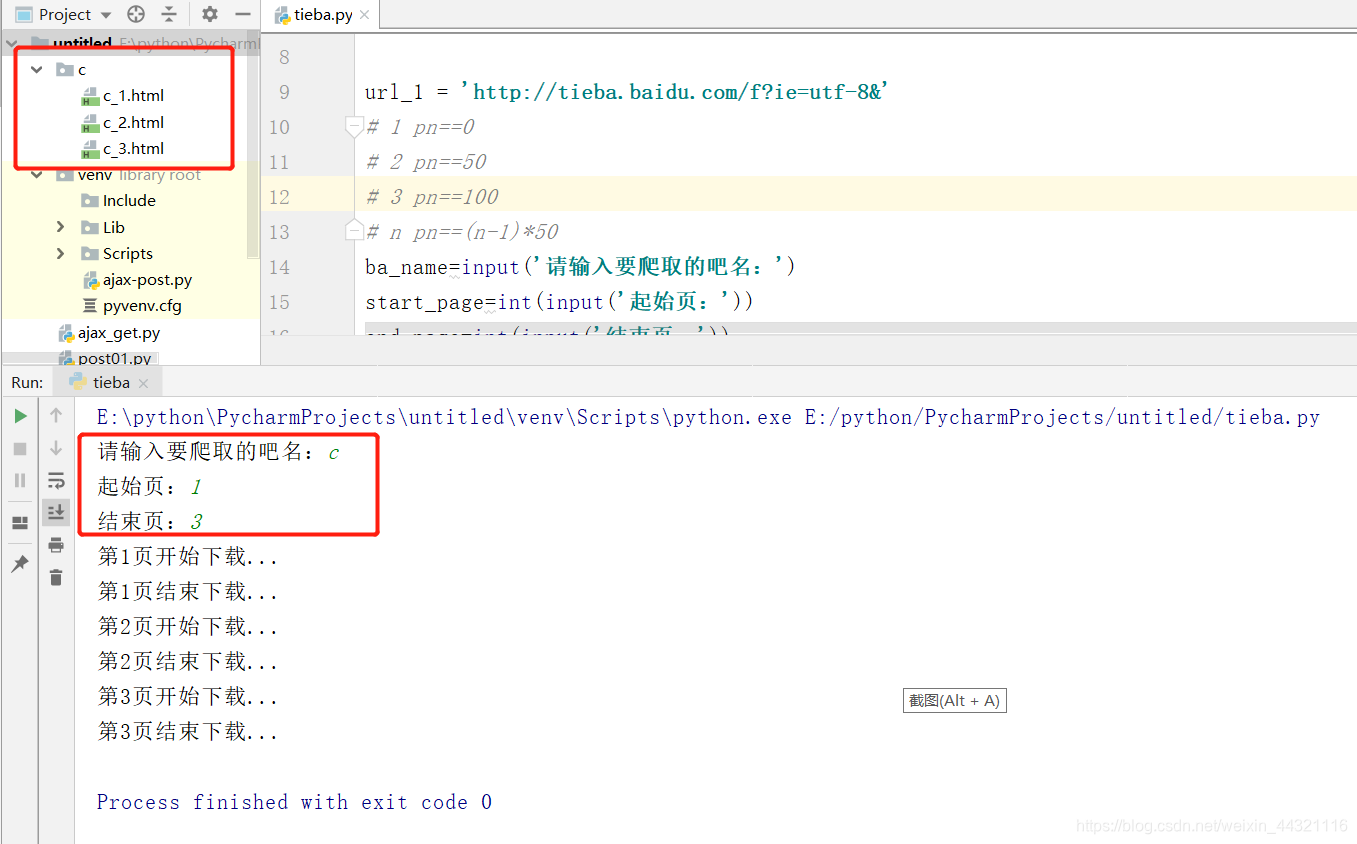
Task: Click the up stack trace arrow
Action: [56, 415]
